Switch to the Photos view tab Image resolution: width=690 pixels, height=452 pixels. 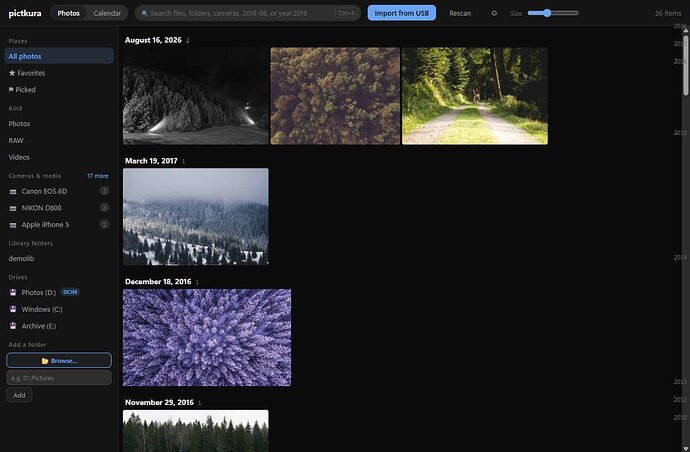pyautogui.click(x=69, y=13)
